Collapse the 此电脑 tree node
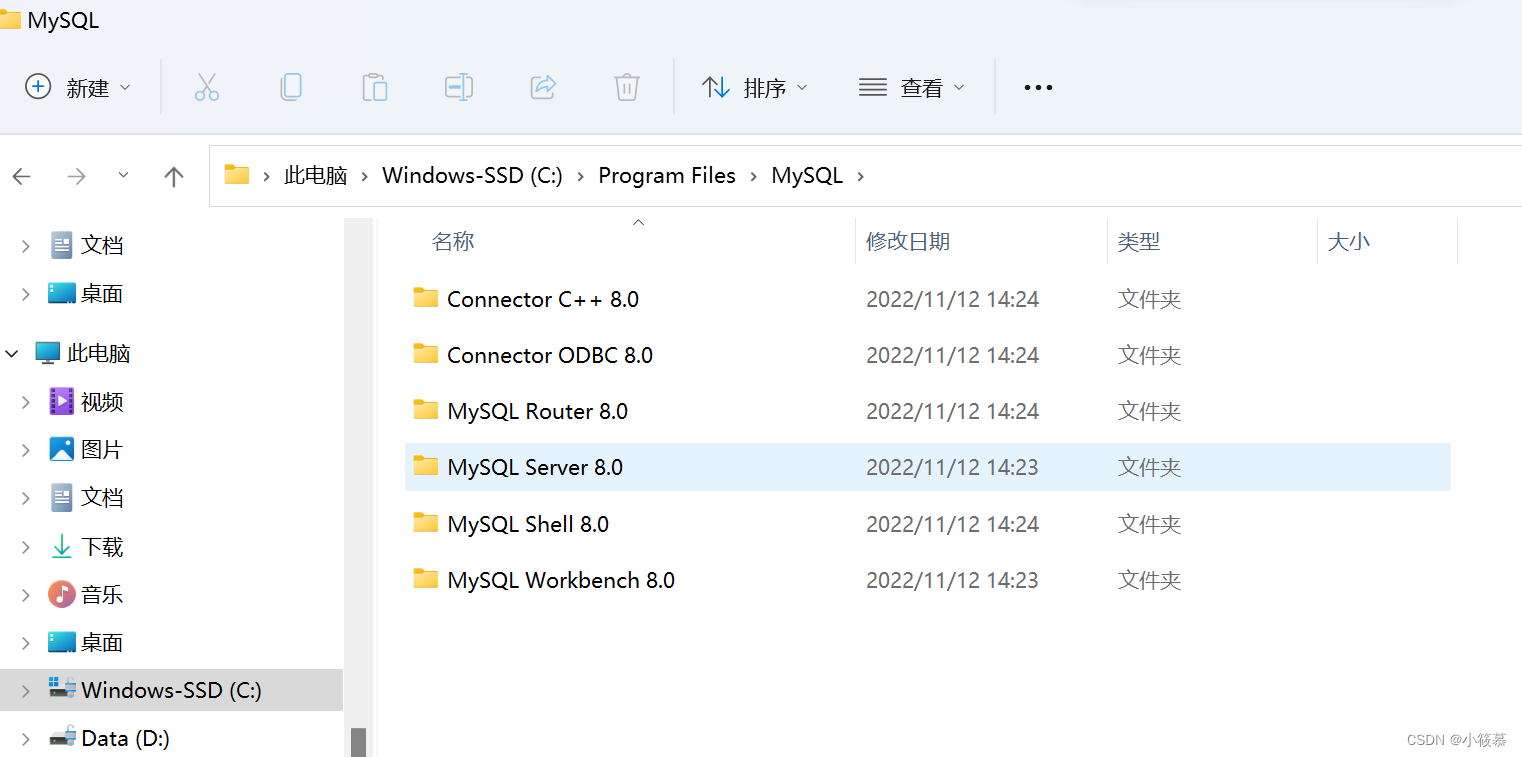 [x=12, y=353]
